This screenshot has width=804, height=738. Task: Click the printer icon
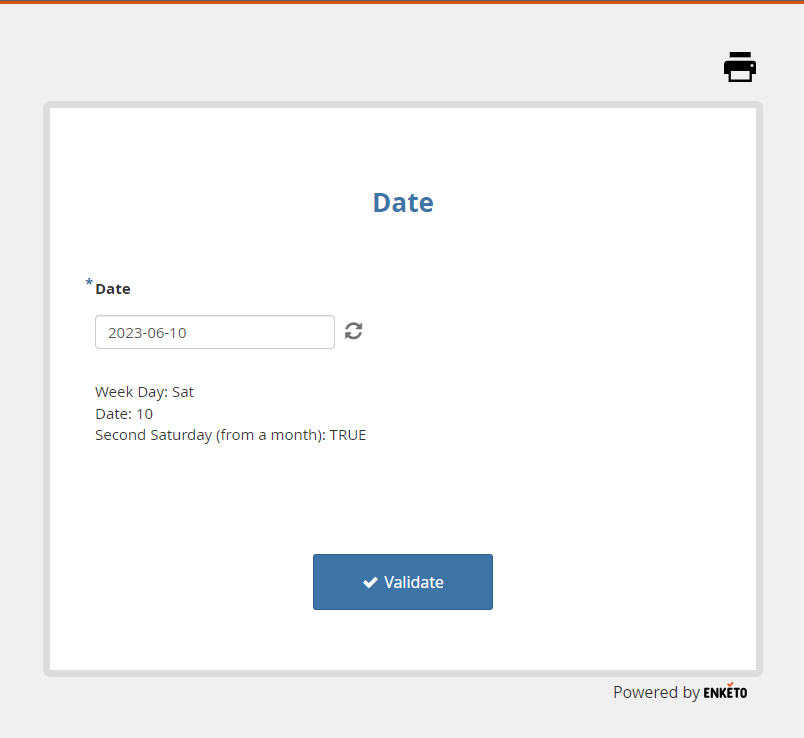pos(740,66)
